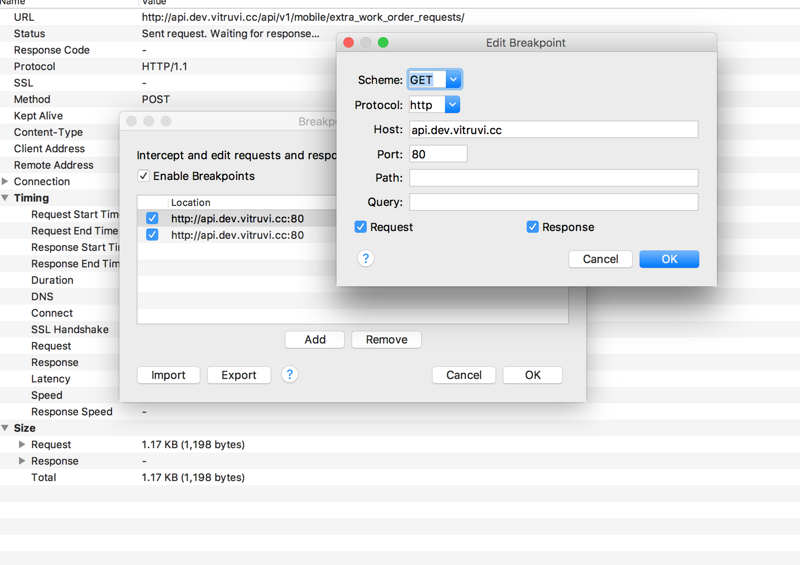Click the Location column header
The width and height of the screenshot is (800, 565).
pyautogui.click(x=190, y=202)
